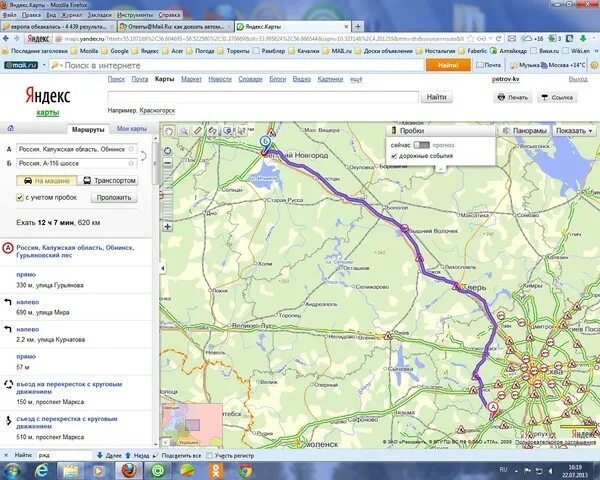Bookmark this page with star icon
Image resolution: width=600 pixels, height=480 pixels.
(x=471, y=39)
